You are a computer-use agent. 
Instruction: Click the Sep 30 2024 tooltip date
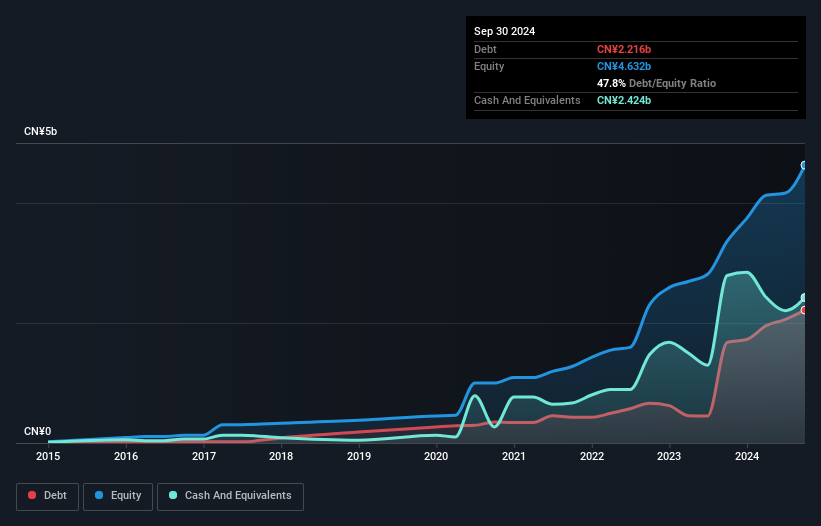coord(505,31)
